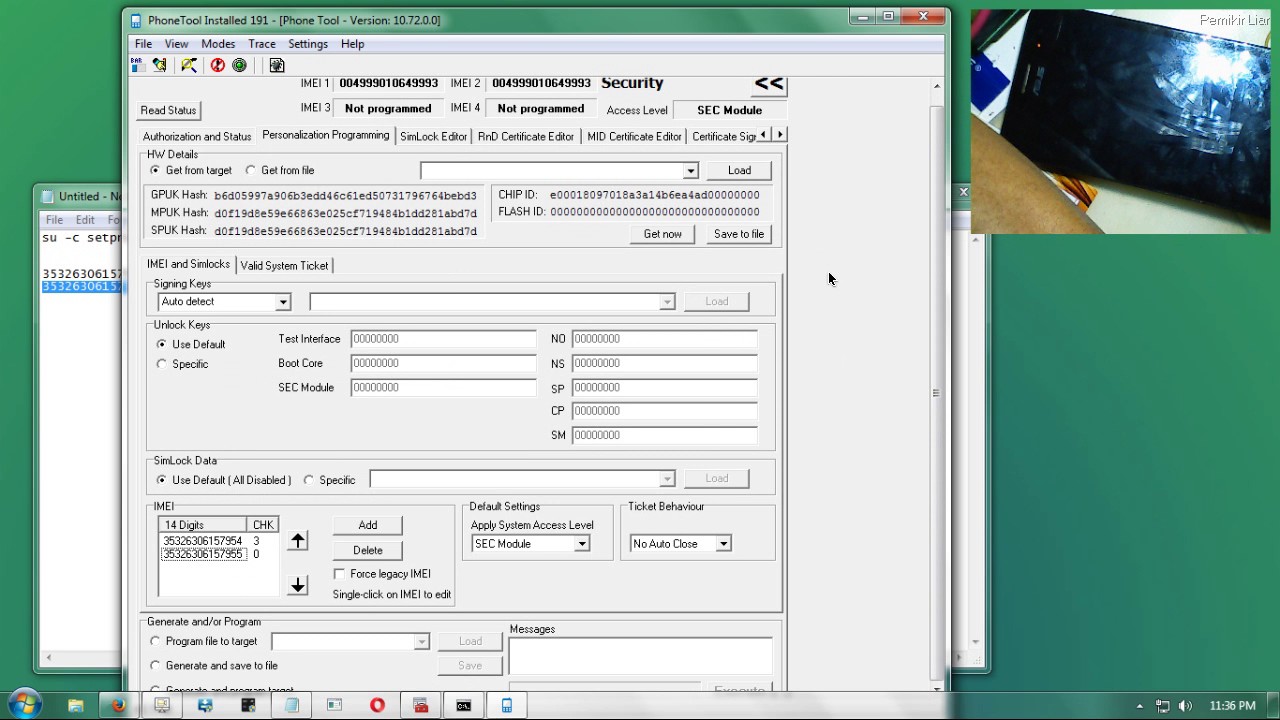Screen dimensions: 1280x720
Task: Select Use Default unlock keys
Action: click(190, 344)
